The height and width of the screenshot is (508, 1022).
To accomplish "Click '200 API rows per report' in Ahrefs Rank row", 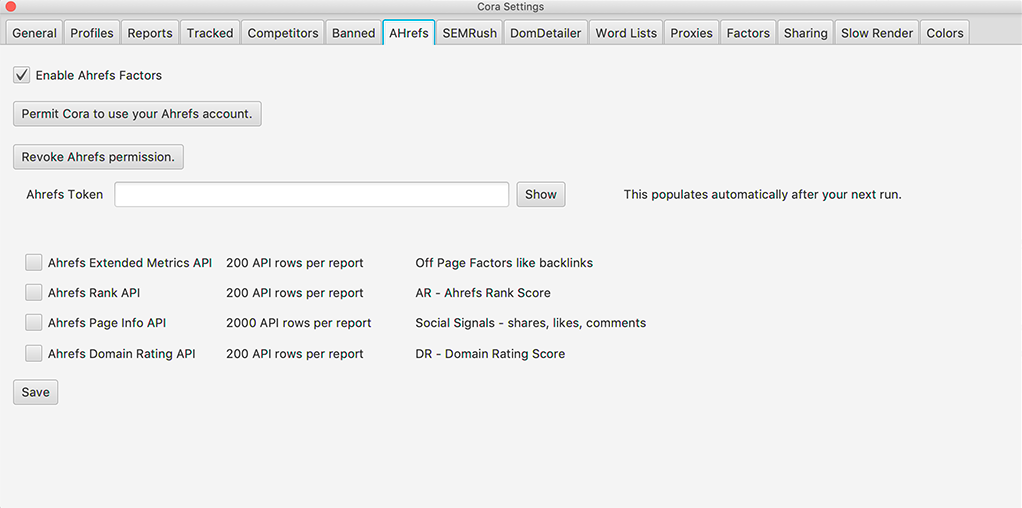I will coord(295,293).
